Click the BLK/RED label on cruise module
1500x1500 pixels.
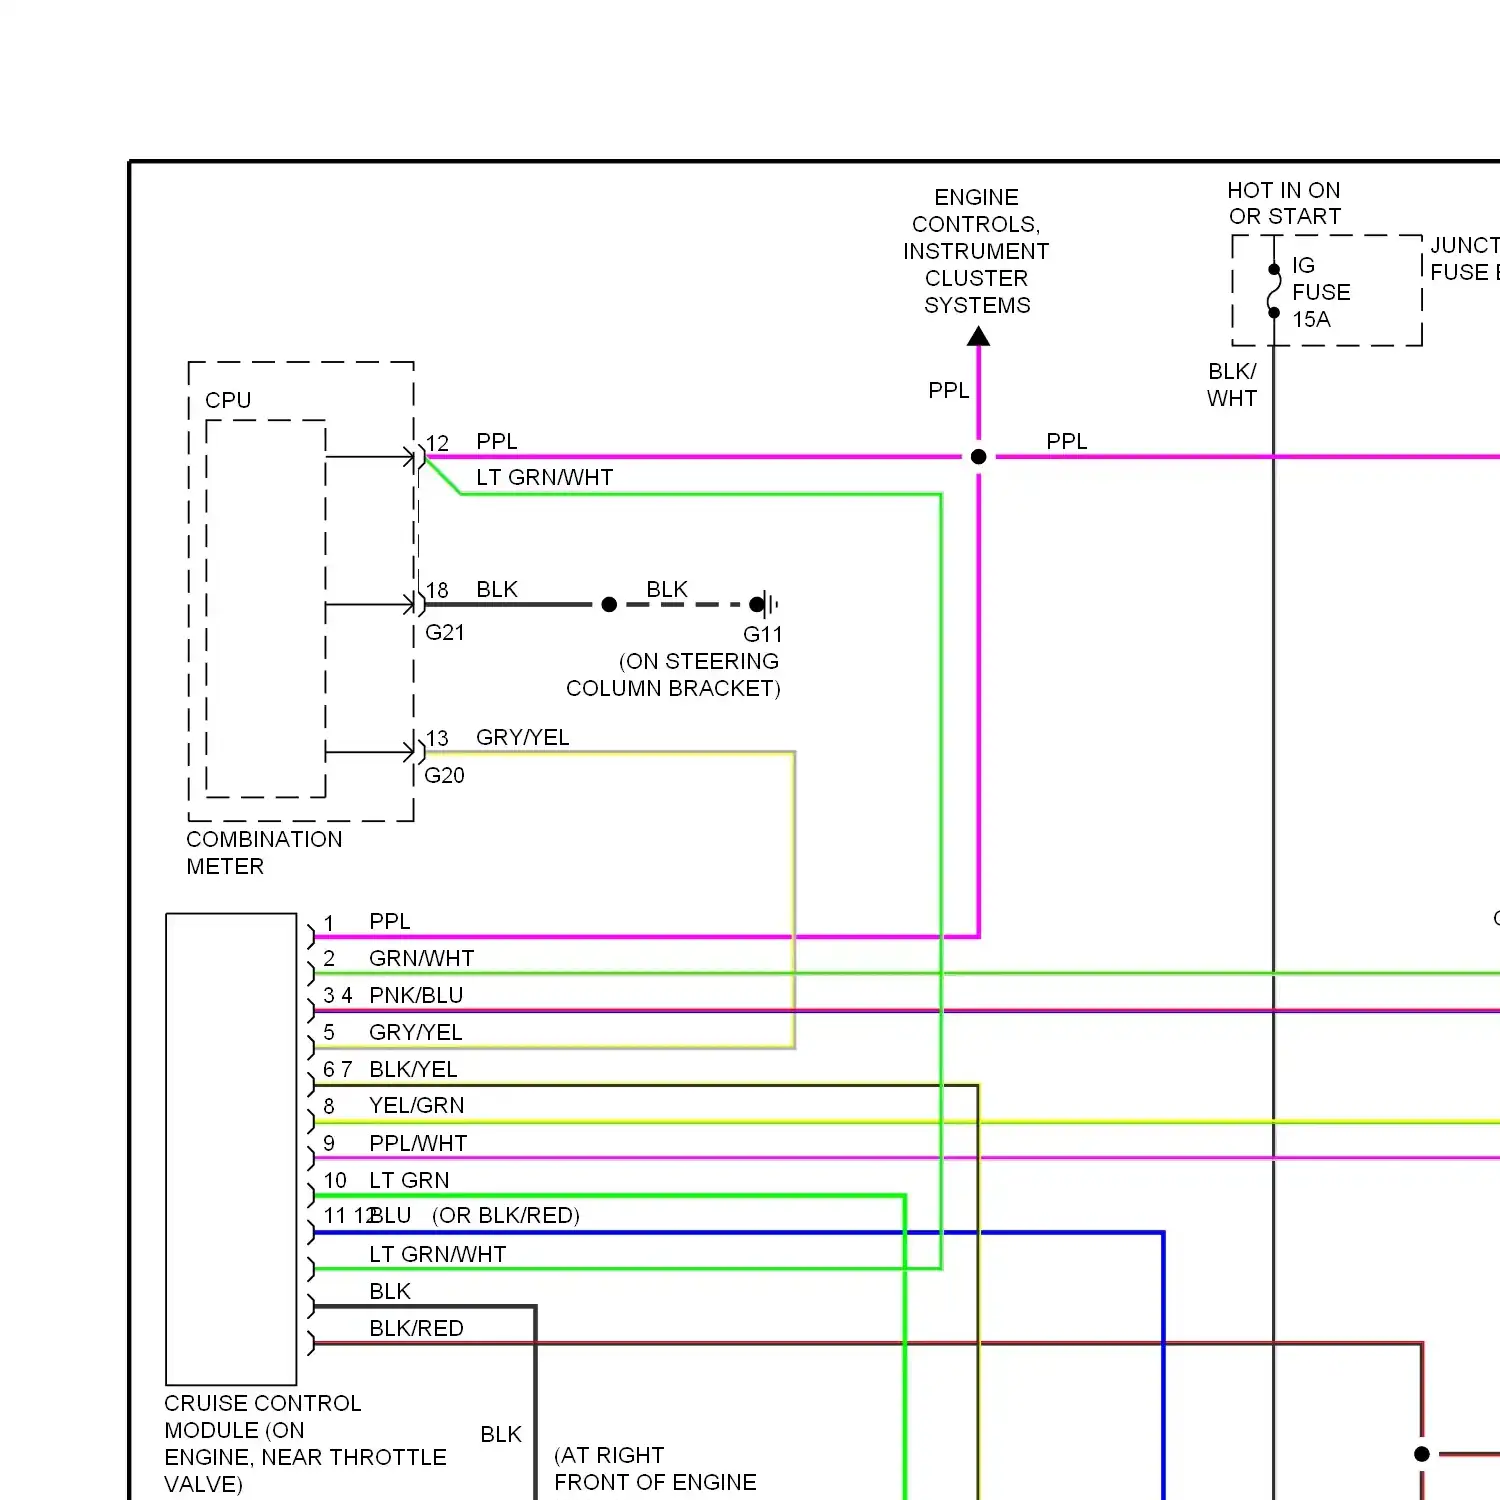click(x=416, y=1328)
